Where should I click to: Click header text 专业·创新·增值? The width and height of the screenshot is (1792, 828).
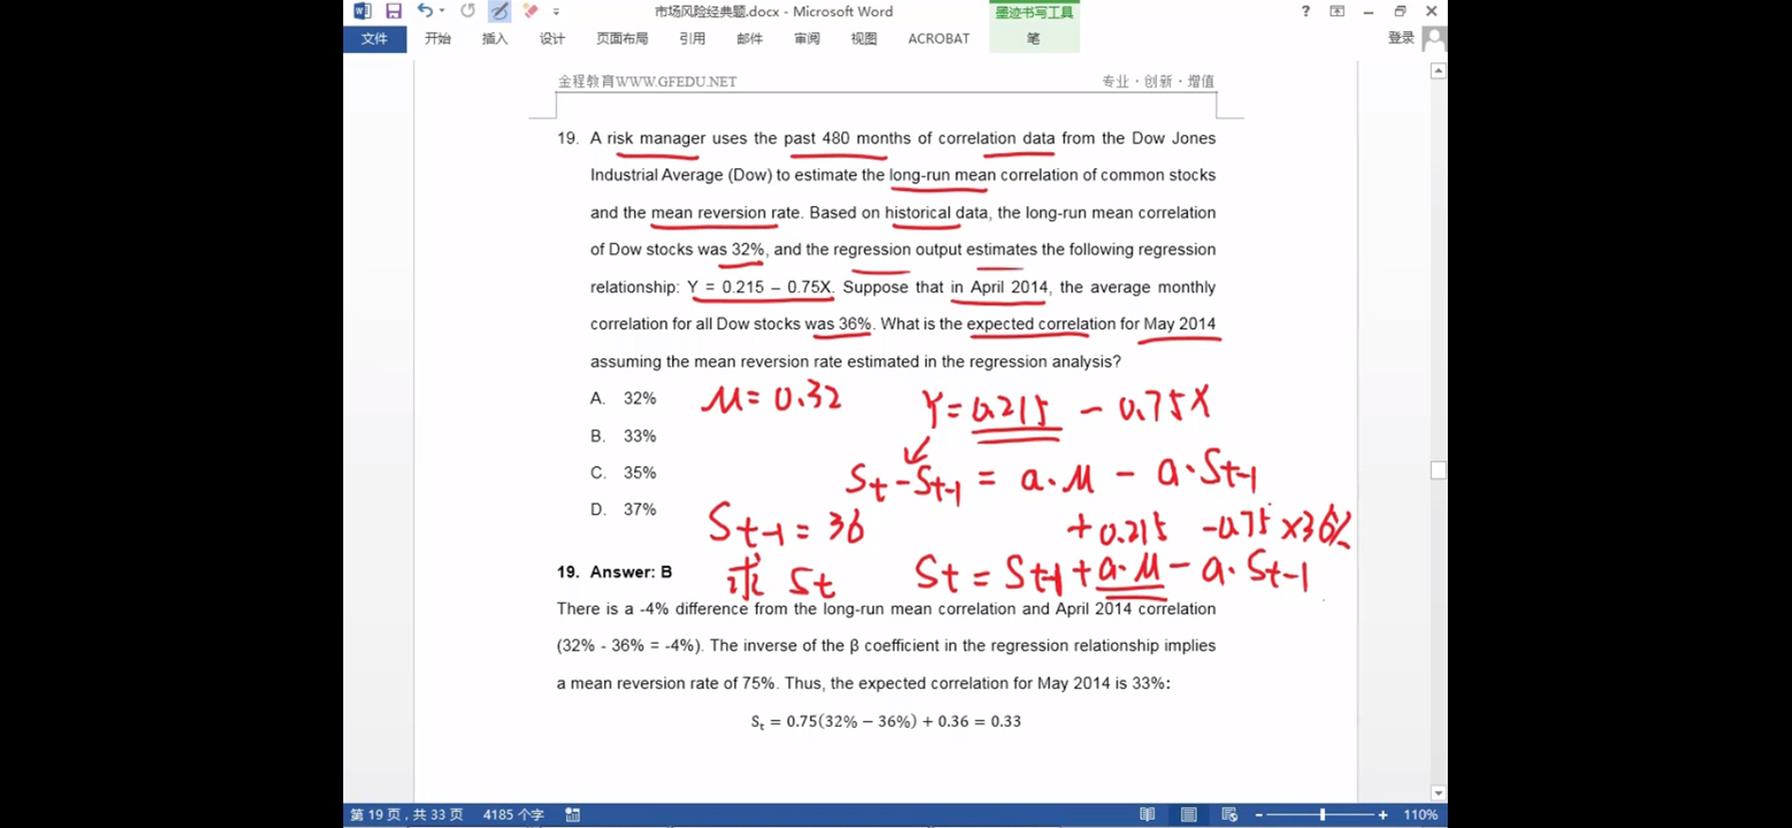[x=1158, y=81]
